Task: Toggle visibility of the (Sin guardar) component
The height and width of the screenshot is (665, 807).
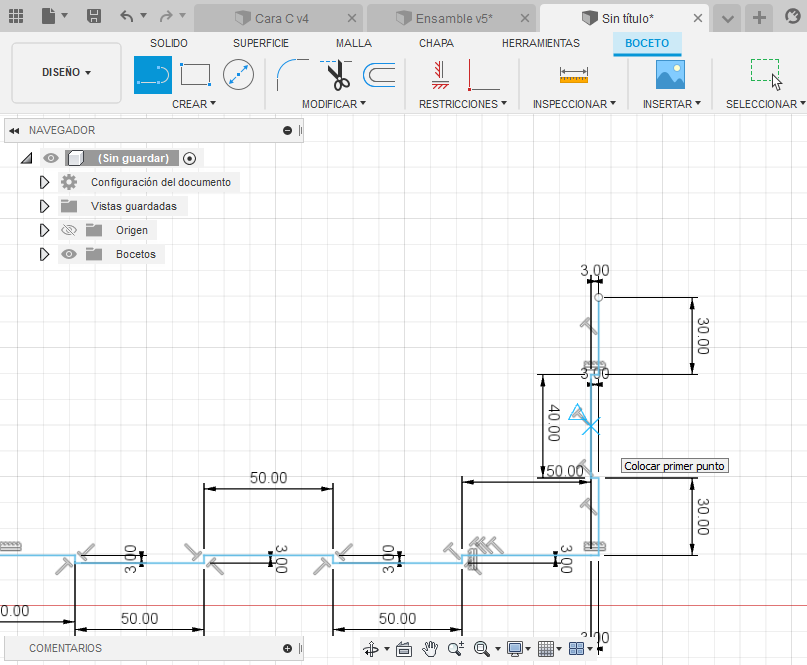Action: coord(50,158)
